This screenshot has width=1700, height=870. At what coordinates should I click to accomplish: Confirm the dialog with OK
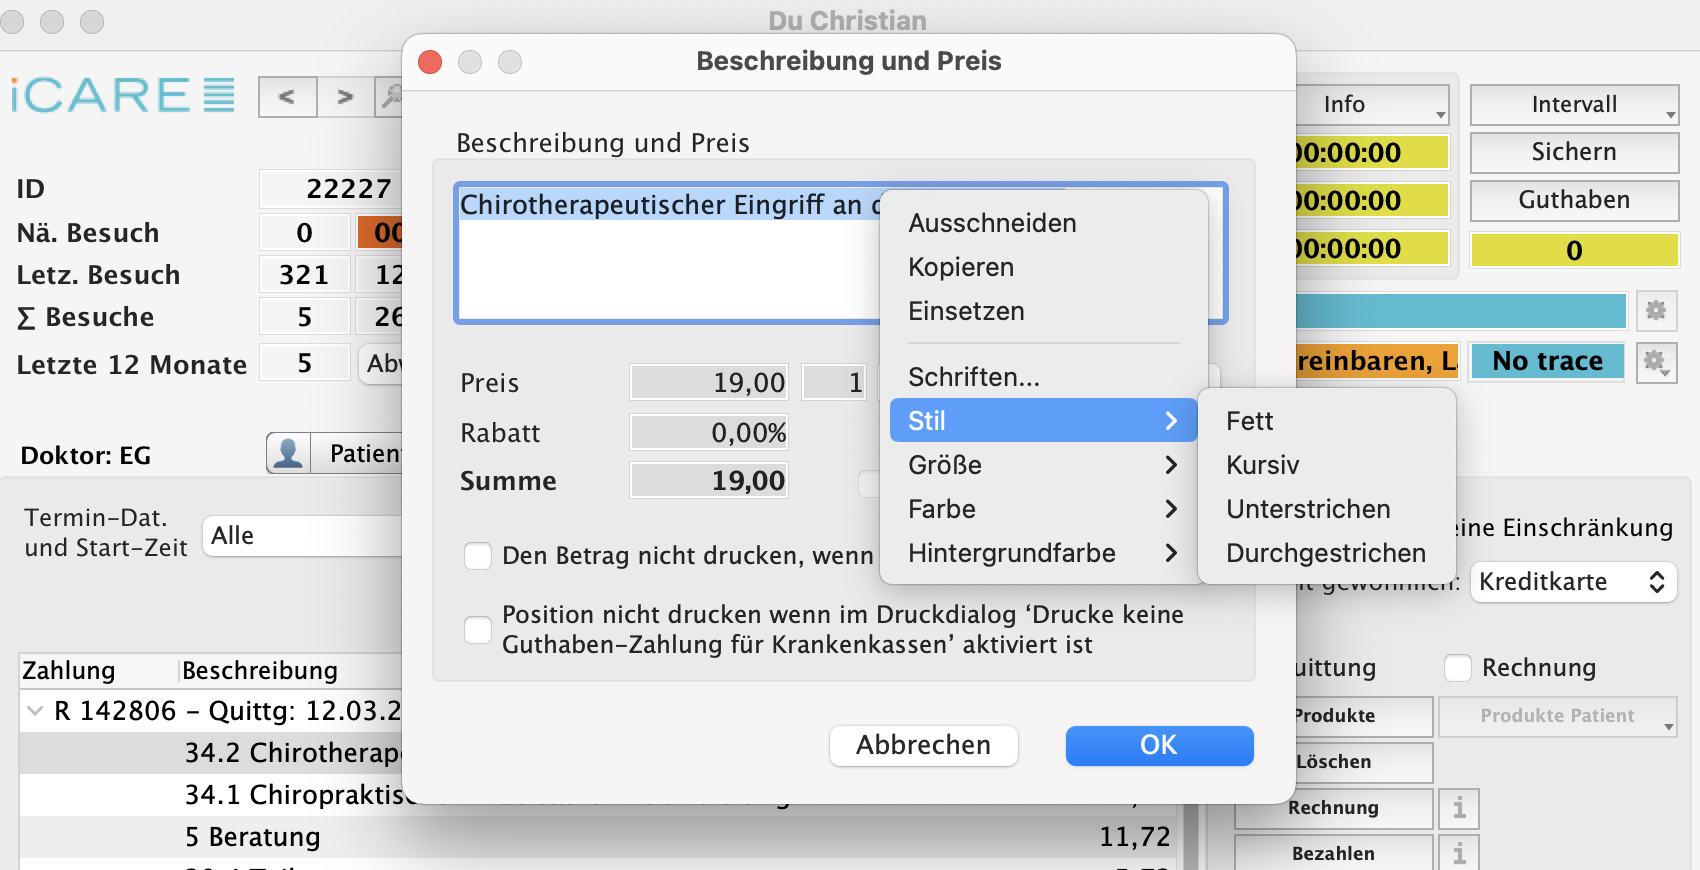point(1159,746)
